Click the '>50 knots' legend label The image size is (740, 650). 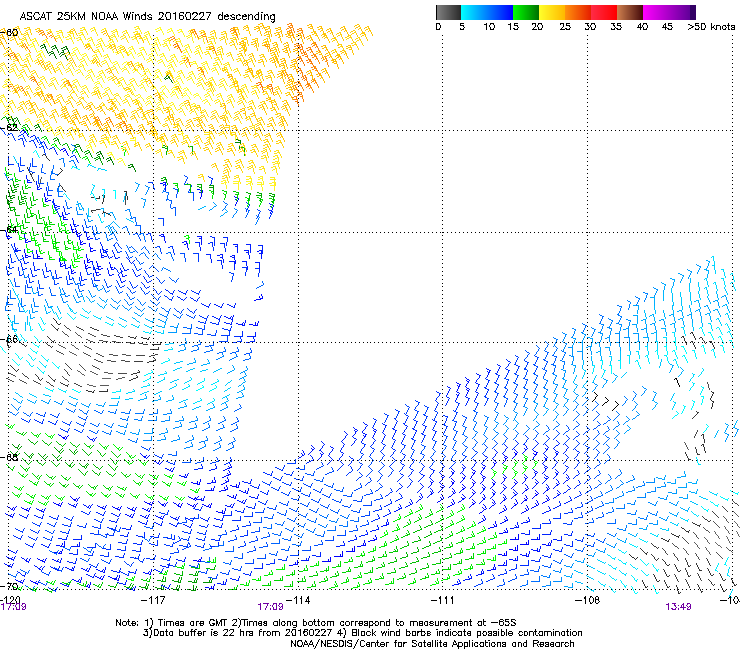tap(711, 27)
